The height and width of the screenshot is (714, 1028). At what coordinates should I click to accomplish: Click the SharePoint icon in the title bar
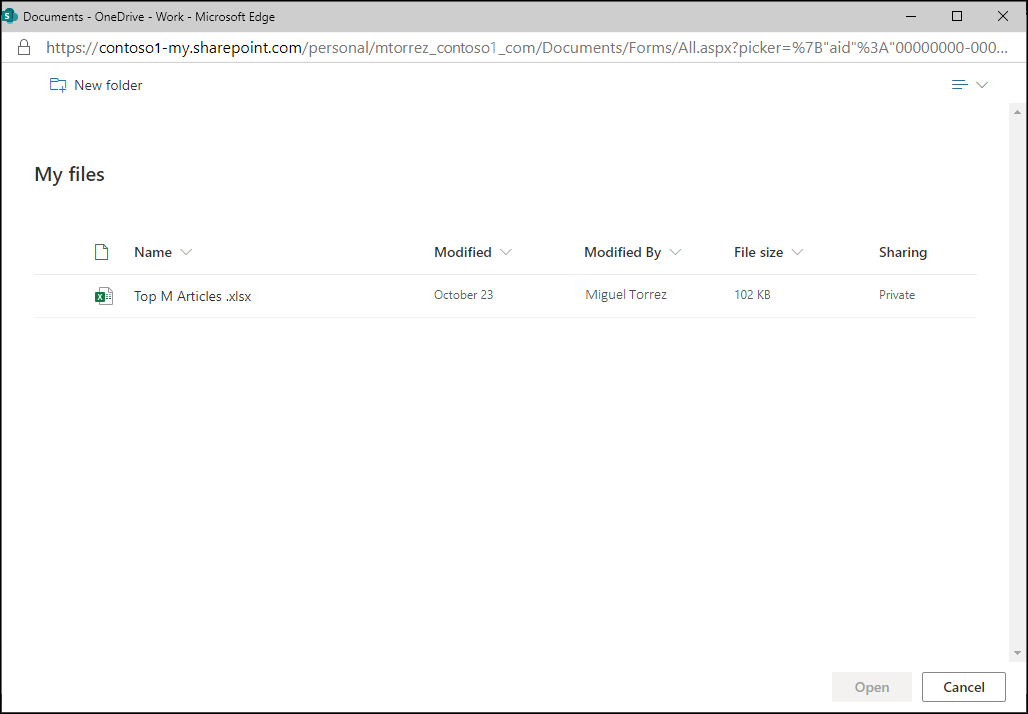pos(12,16)
